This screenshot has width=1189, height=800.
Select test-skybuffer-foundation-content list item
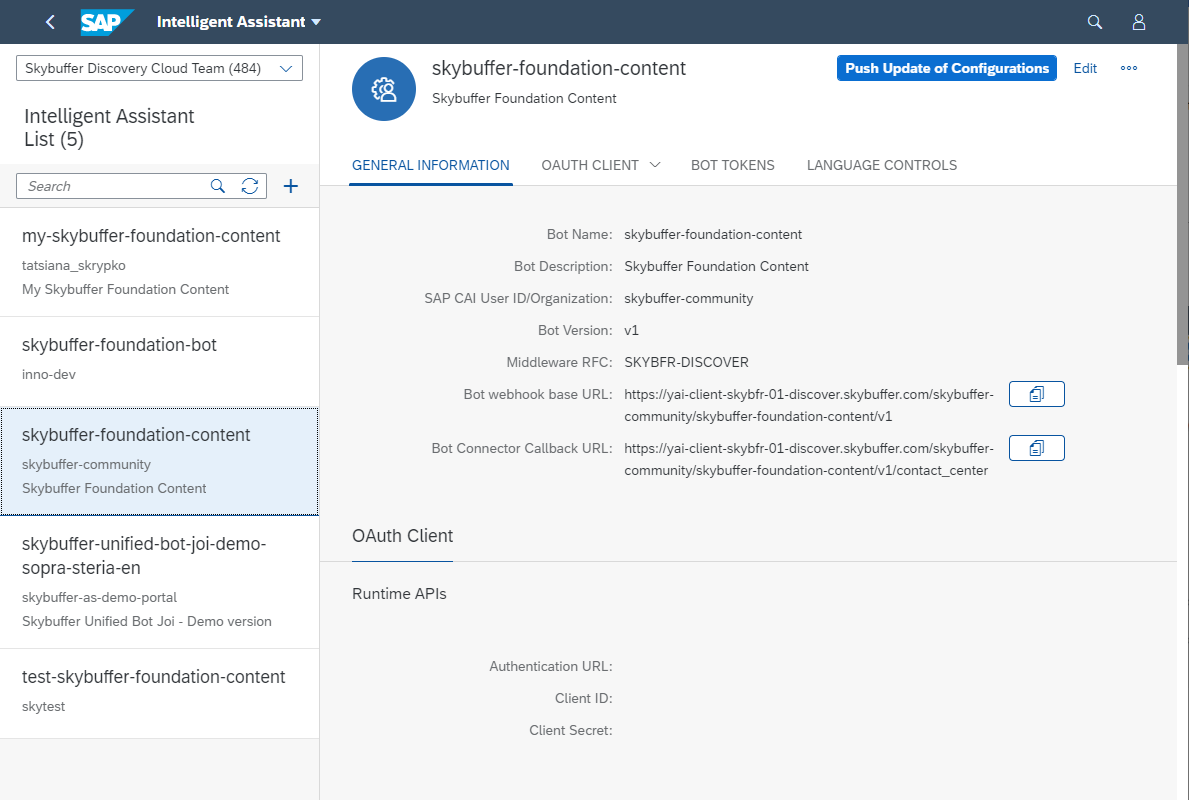click(159, 694)
